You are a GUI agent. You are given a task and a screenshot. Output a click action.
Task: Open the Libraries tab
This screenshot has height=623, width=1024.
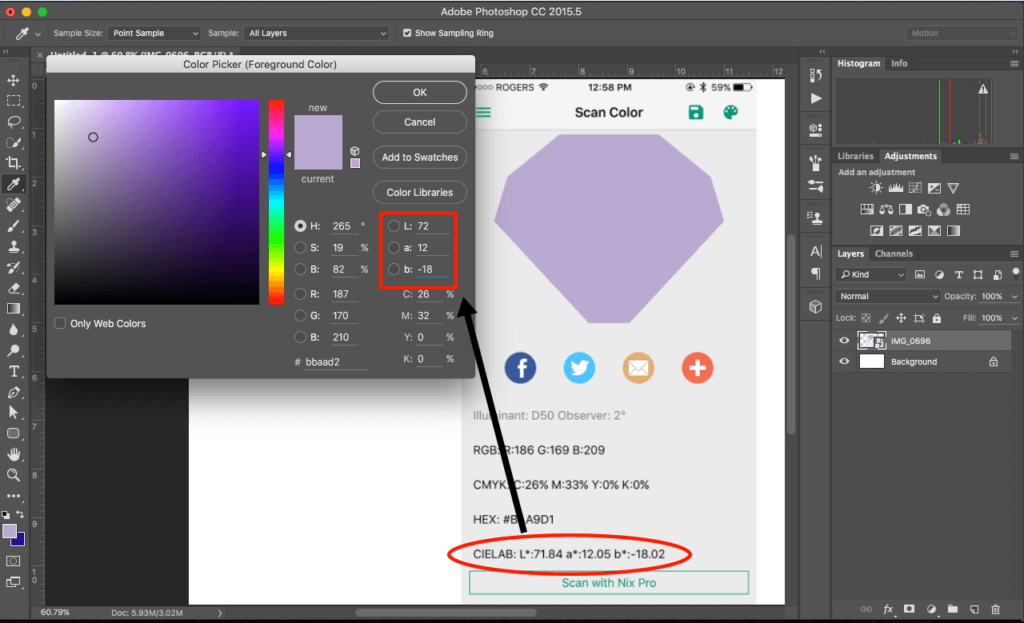(x=855, y=156)
